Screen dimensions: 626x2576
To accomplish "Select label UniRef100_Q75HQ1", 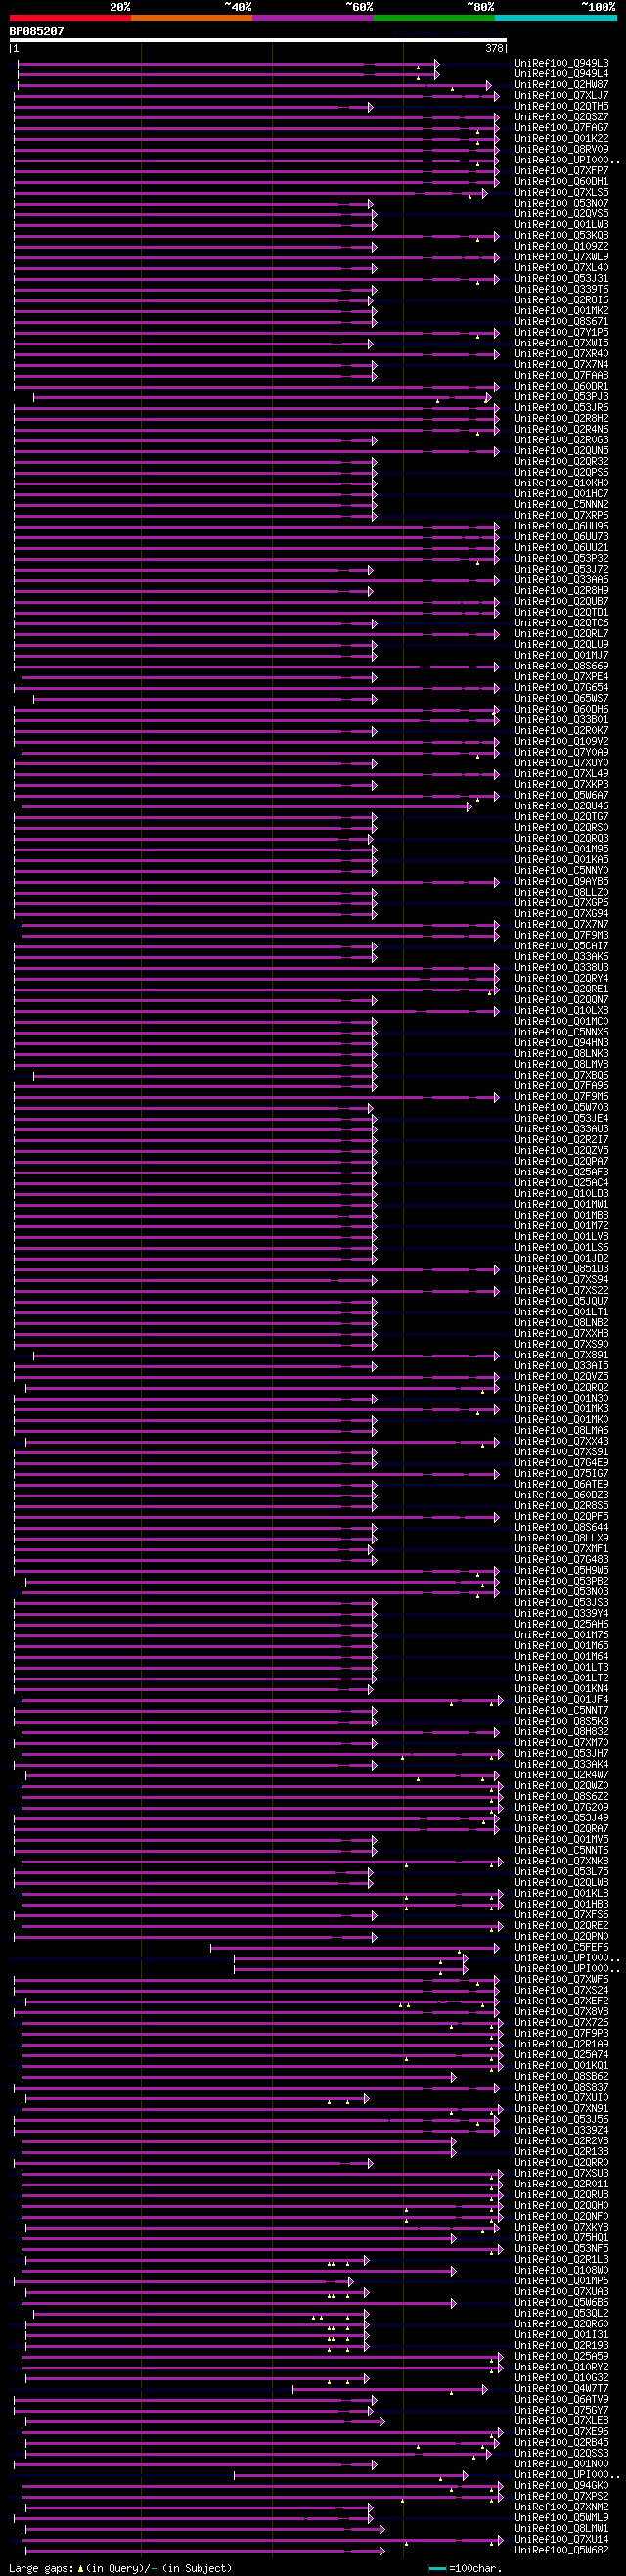I will 562,2238.
